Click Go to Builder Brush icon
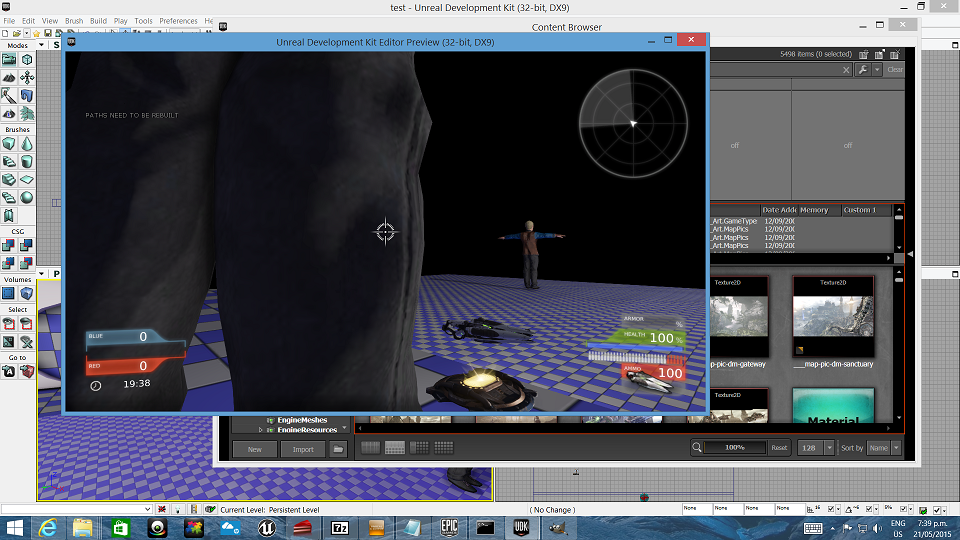The height and width of the screenshot is (540, 960). click(x=27, y=372)
